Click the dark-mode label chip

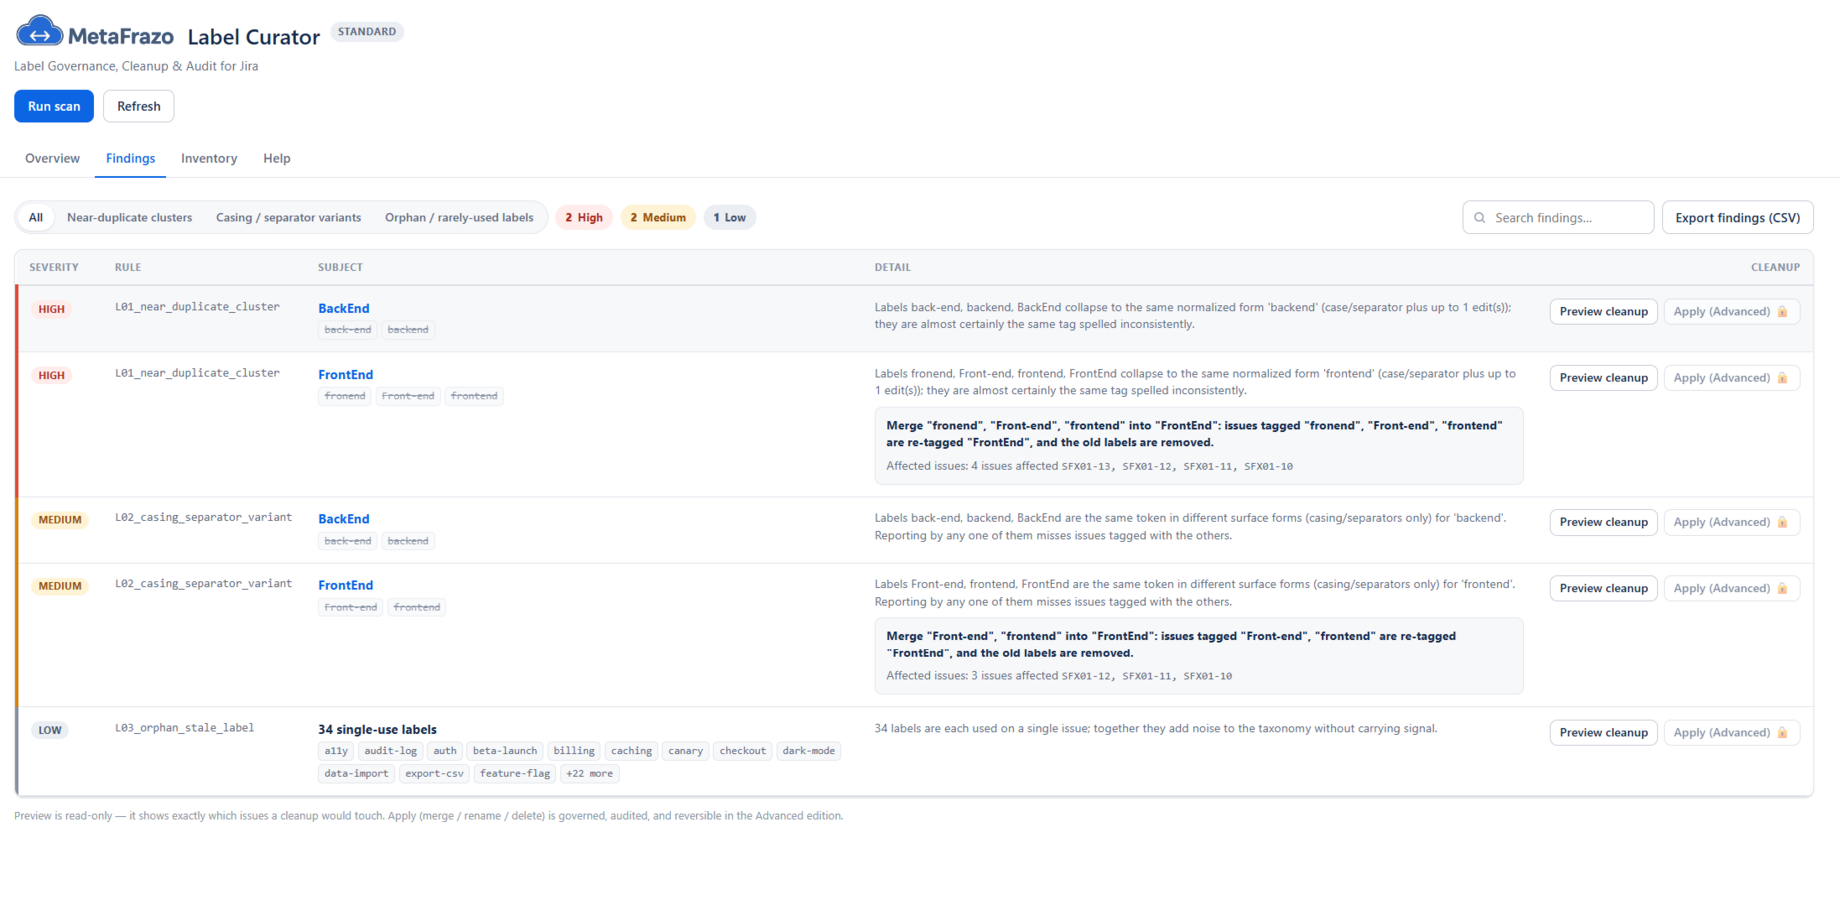[809, 751]
